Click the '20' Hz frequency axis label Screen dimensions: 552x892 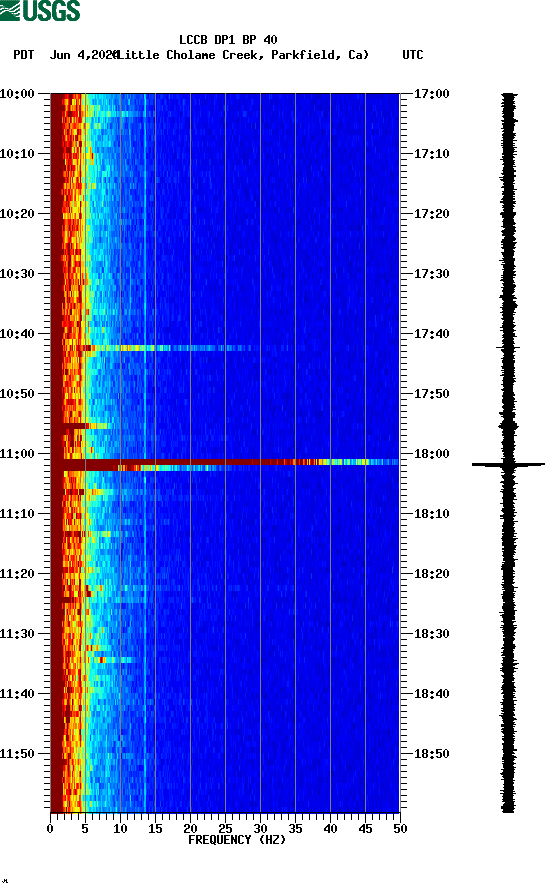(190, 829)
